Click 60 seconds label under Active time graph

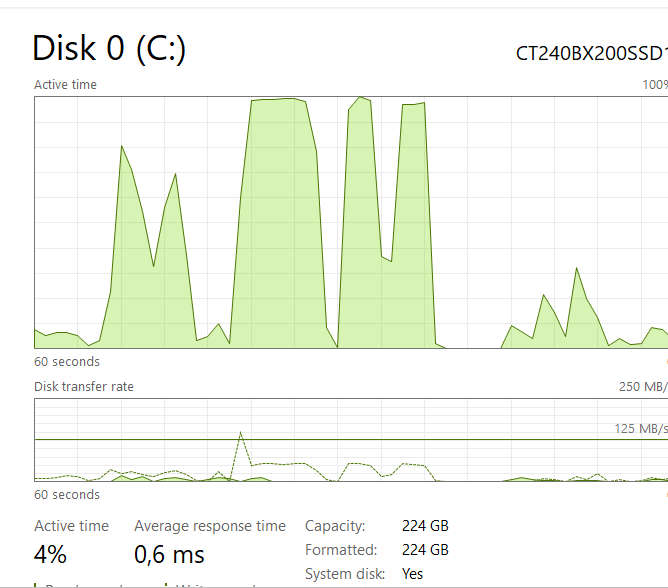[x=67, y=362]
